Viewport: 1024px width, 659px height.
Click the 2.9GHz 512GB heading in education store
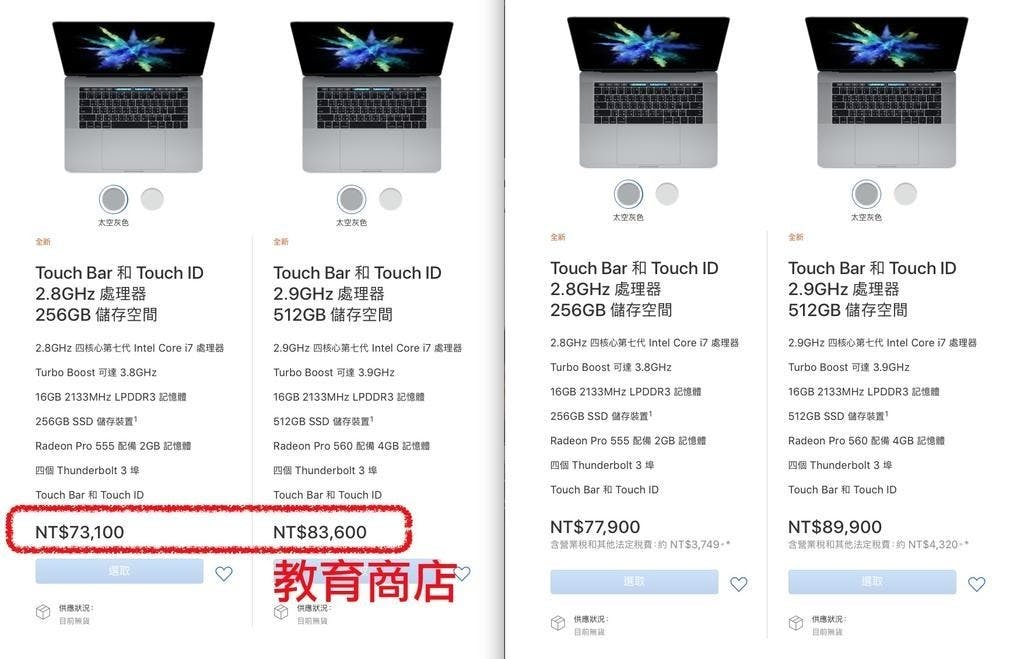pos(357,294)
